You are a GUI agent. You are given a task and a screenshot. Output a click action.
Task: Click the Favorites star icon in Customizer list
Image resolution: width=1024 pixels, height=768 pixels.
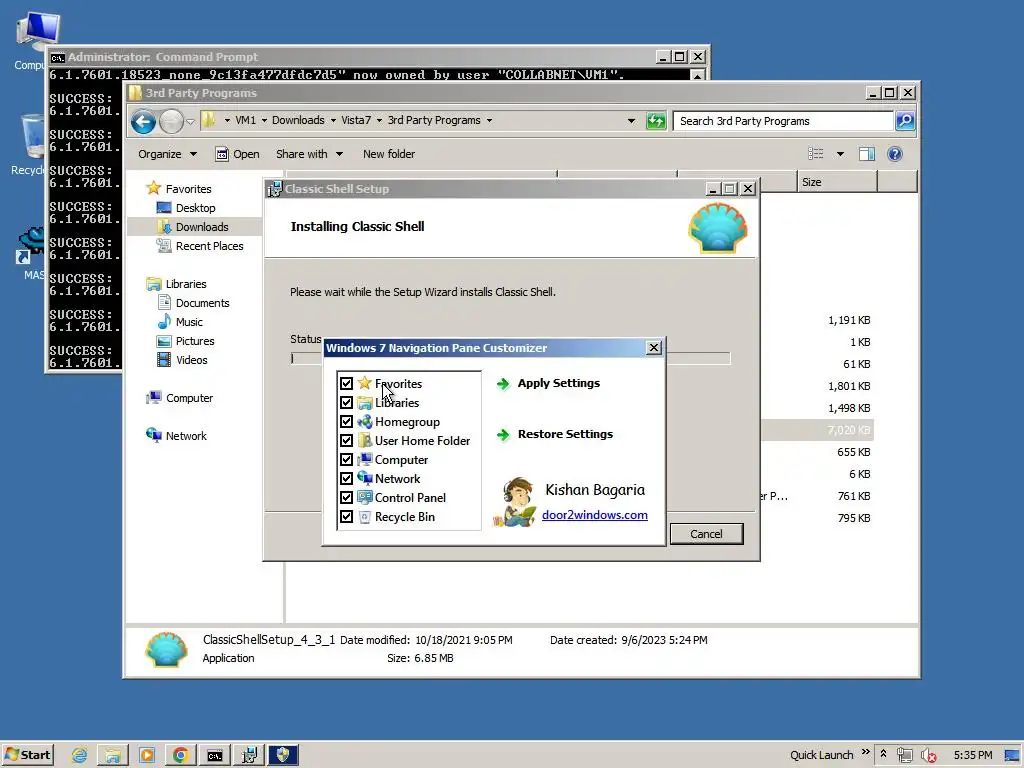[x=364, y=383]
